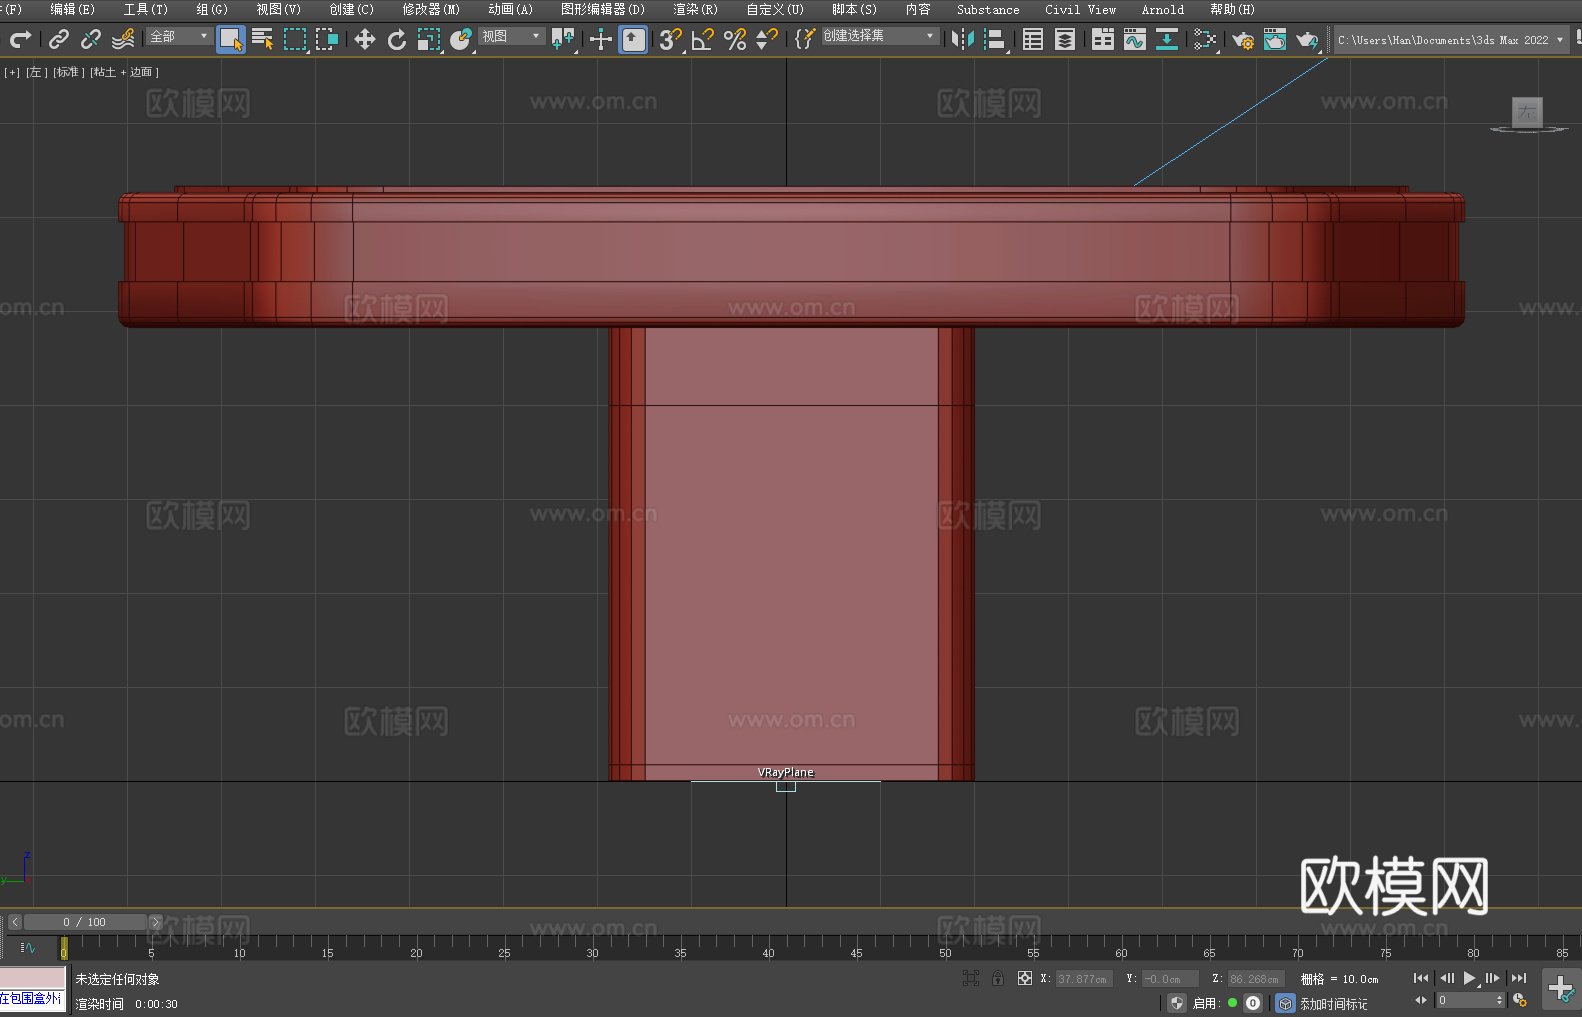
Task: Click the 0 / 100 time slider
Action: pyautogui.click(x=85, y=922)
